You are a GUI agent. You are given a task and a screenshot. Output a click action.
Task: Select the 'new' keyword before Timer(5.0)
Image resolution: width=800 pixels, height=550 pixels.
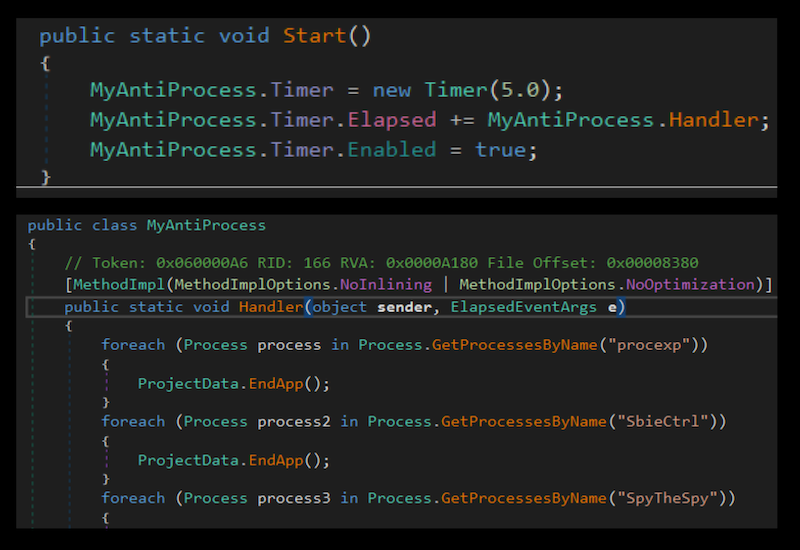pos(391,90)
